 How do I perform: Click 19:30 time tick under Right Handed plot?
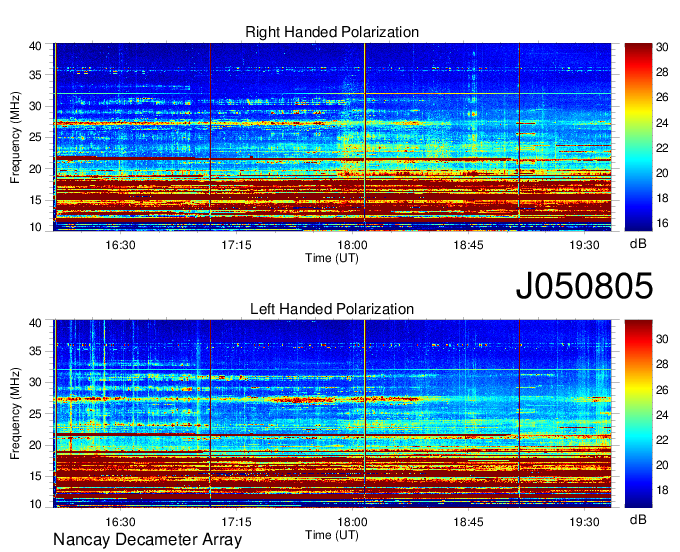tap(585, 245)
